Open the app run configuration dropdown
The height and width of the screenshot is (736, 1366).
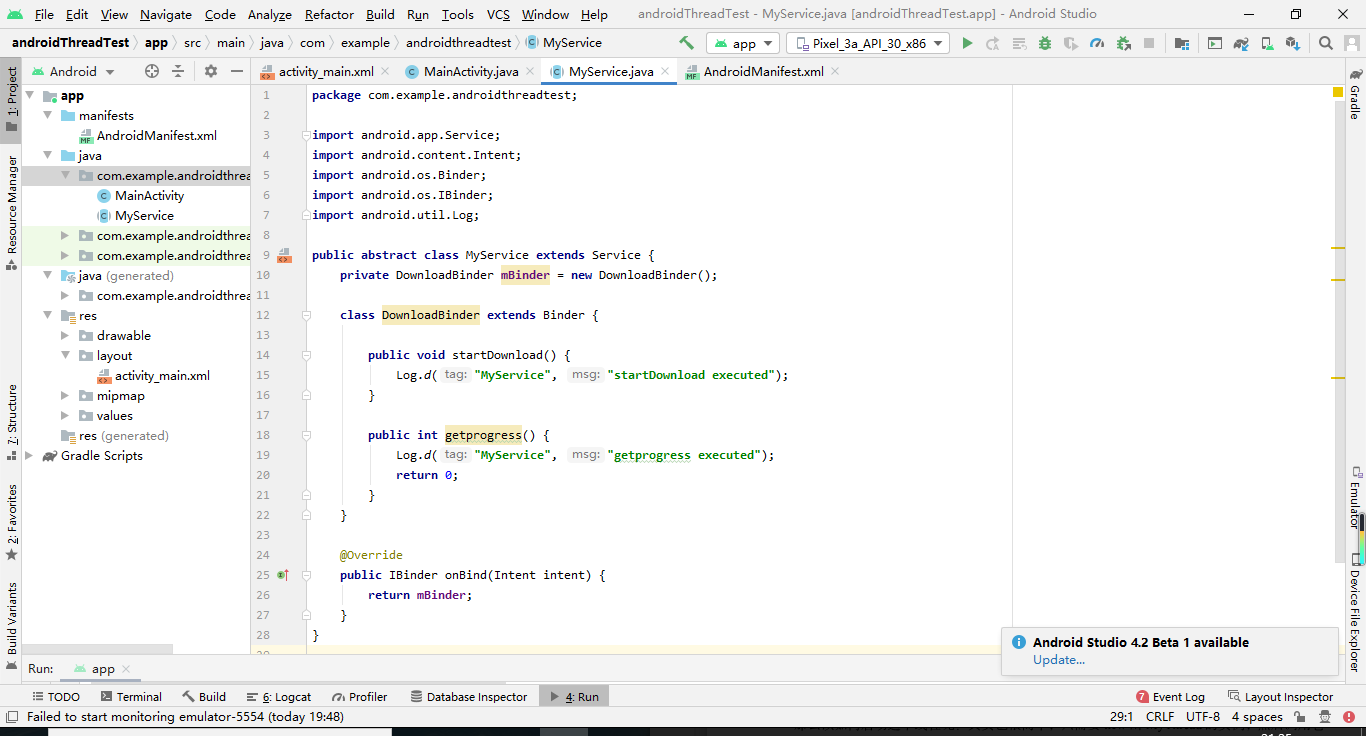(x=743, y=43)
